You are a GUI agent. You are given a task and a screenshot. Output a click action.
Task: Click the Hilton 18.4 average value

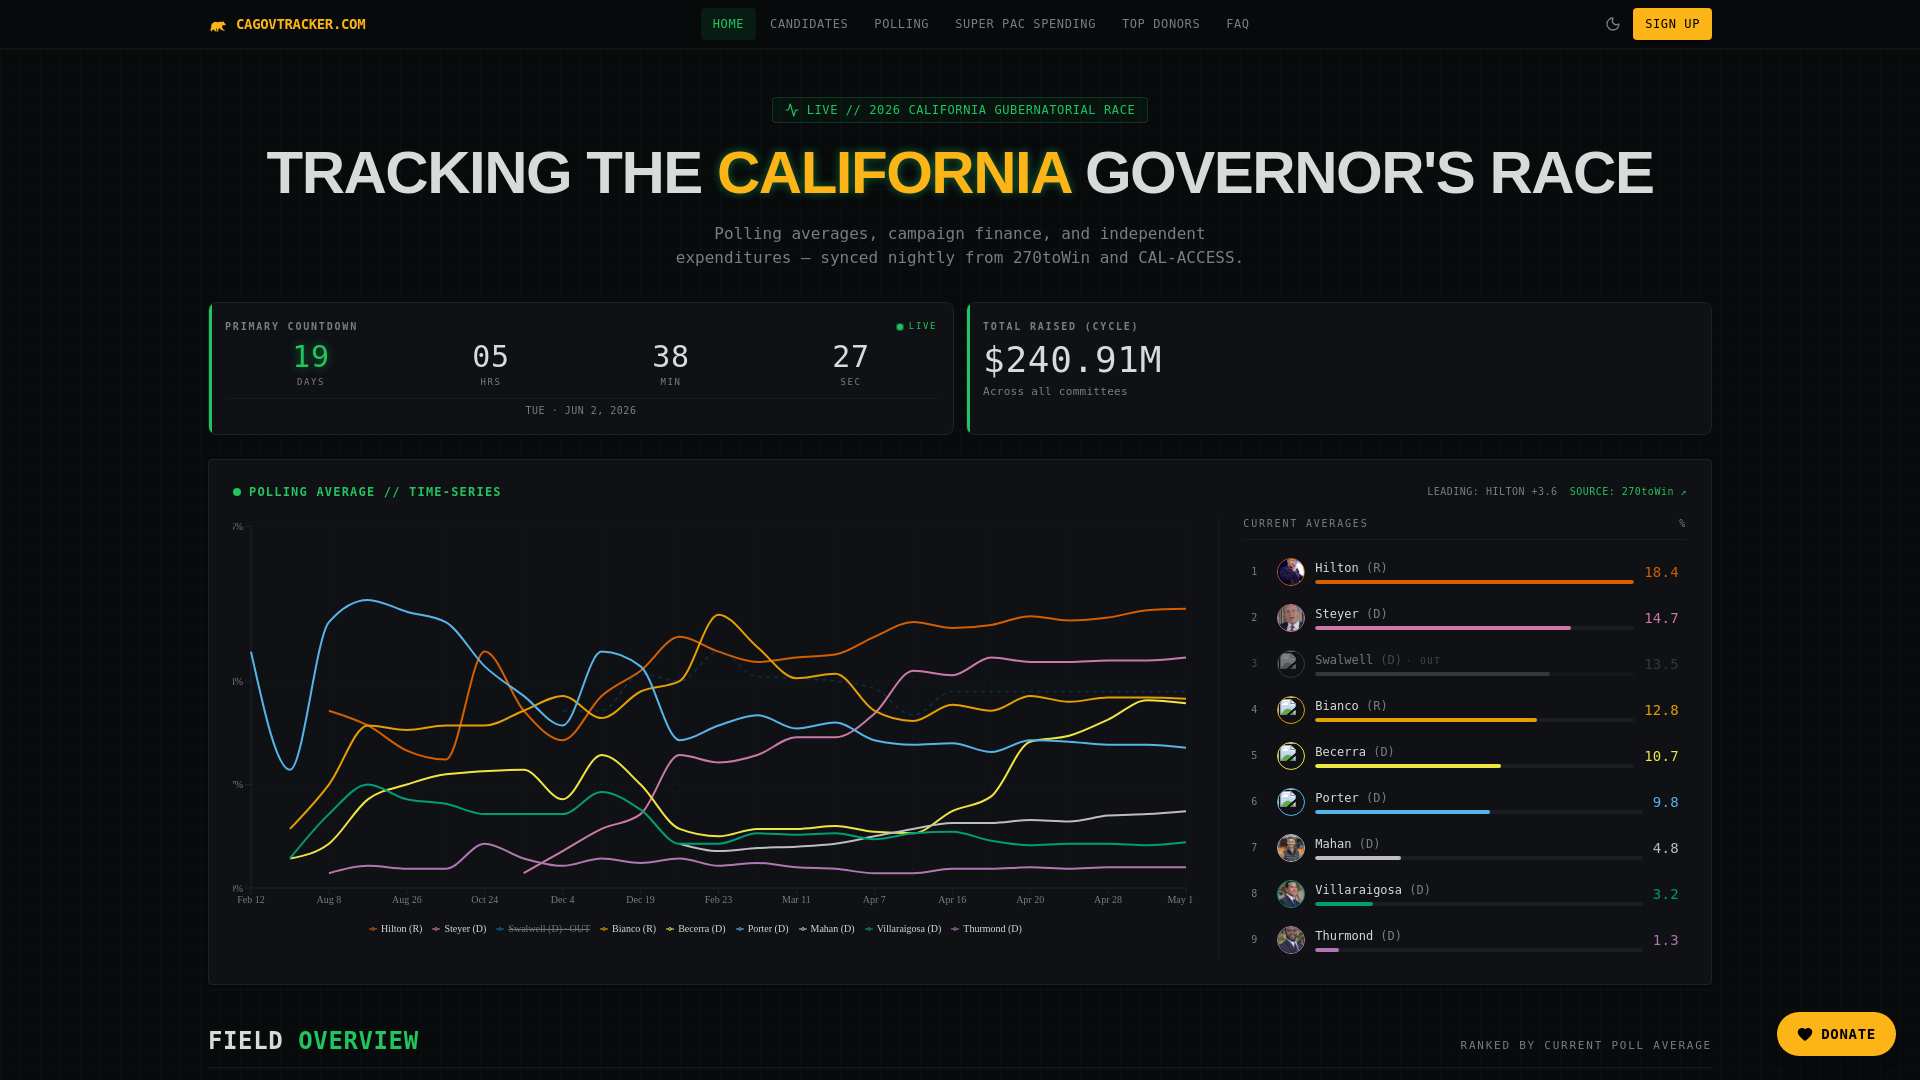pyautogui.click(x=1661, y=573)
